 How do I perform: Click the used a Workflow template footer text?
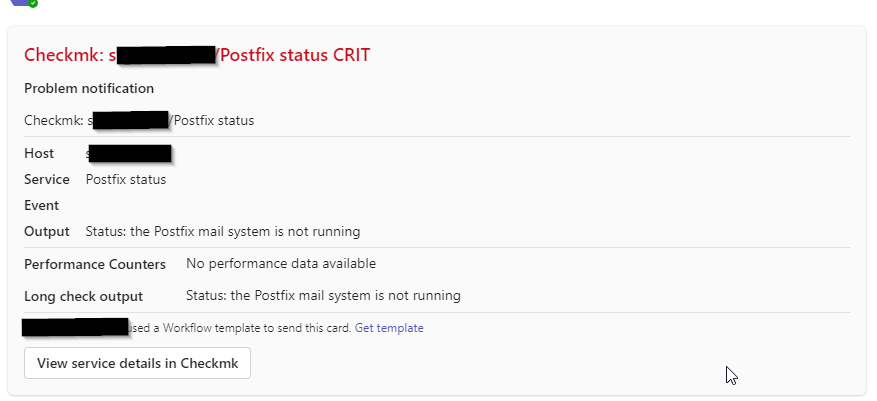click(x=240, y=328)
